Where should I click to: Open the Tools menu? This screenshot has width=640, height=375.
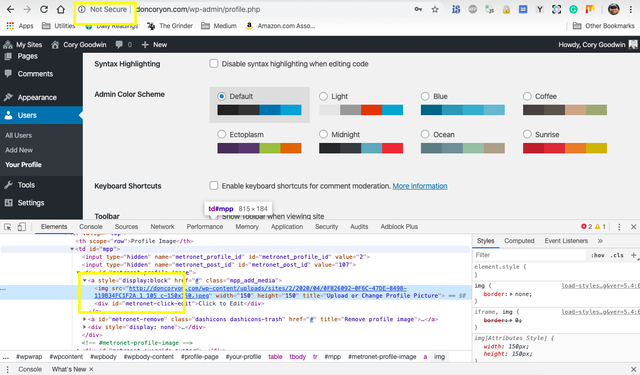26,185
